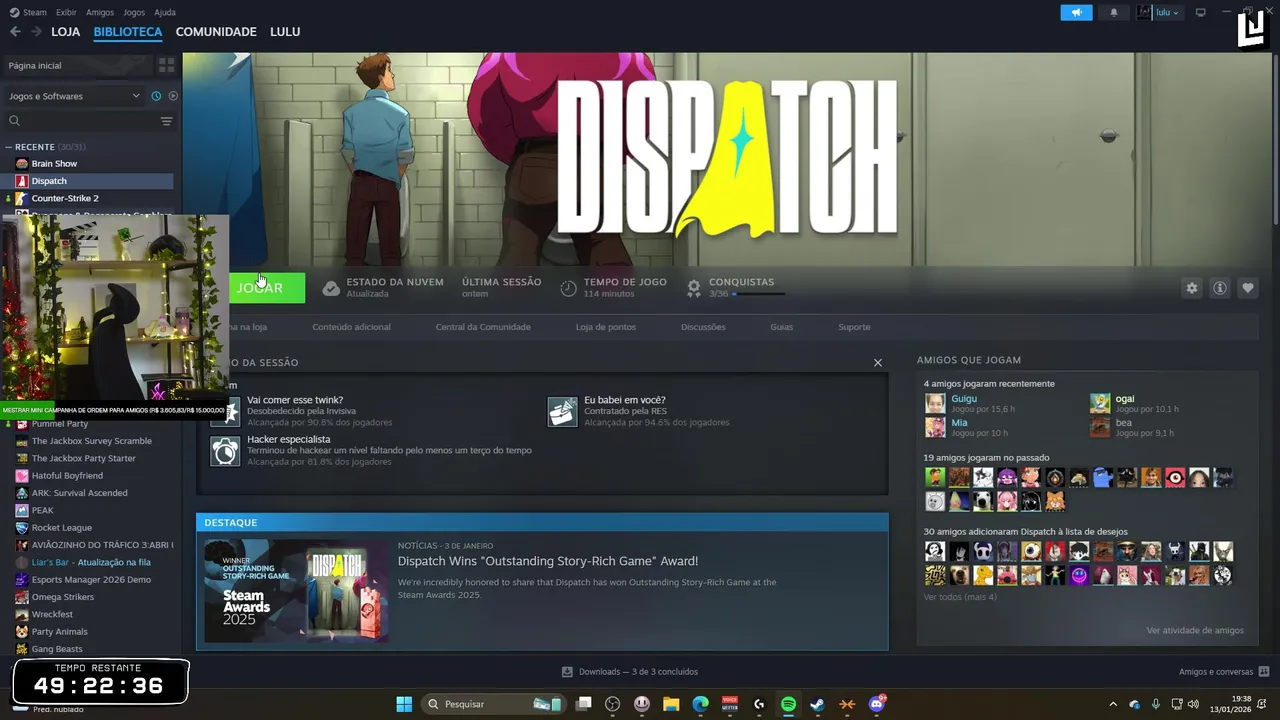1280x720 pixels.
Task: Select Brain Show in library list
Action: 54,164
